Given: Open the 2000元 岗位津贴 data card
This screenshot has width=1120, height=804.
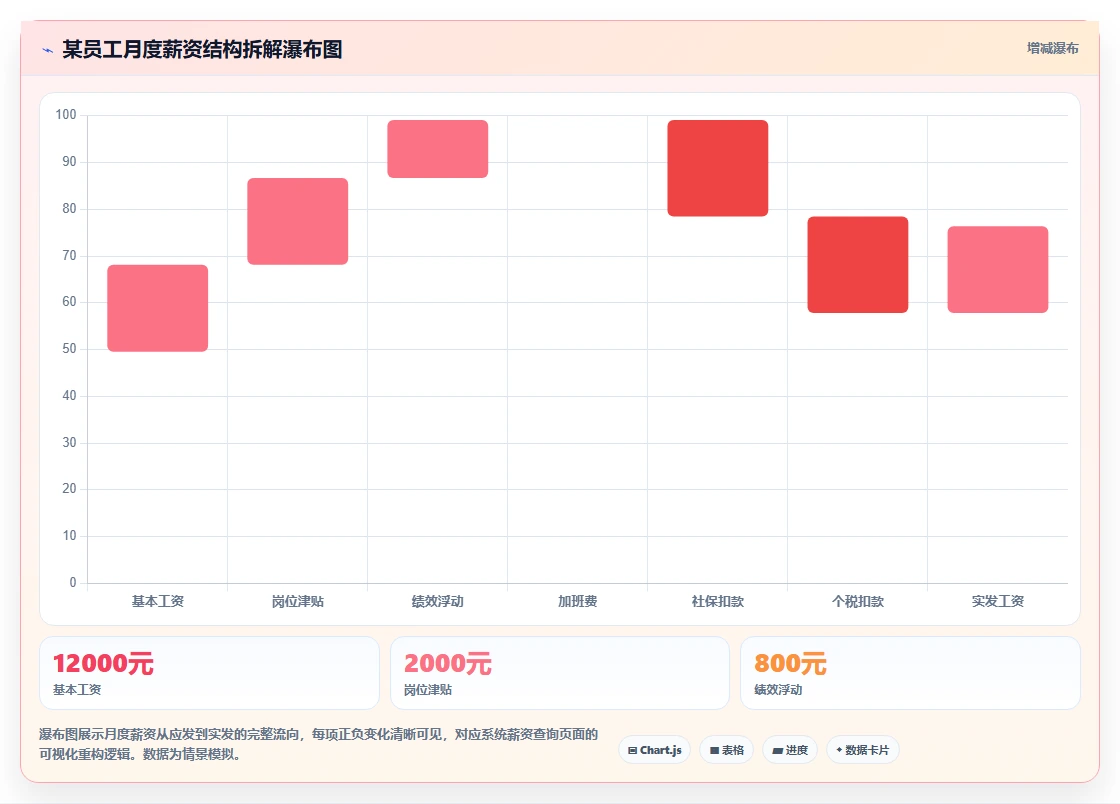Looking at the screenshot, I should (560, 673).
